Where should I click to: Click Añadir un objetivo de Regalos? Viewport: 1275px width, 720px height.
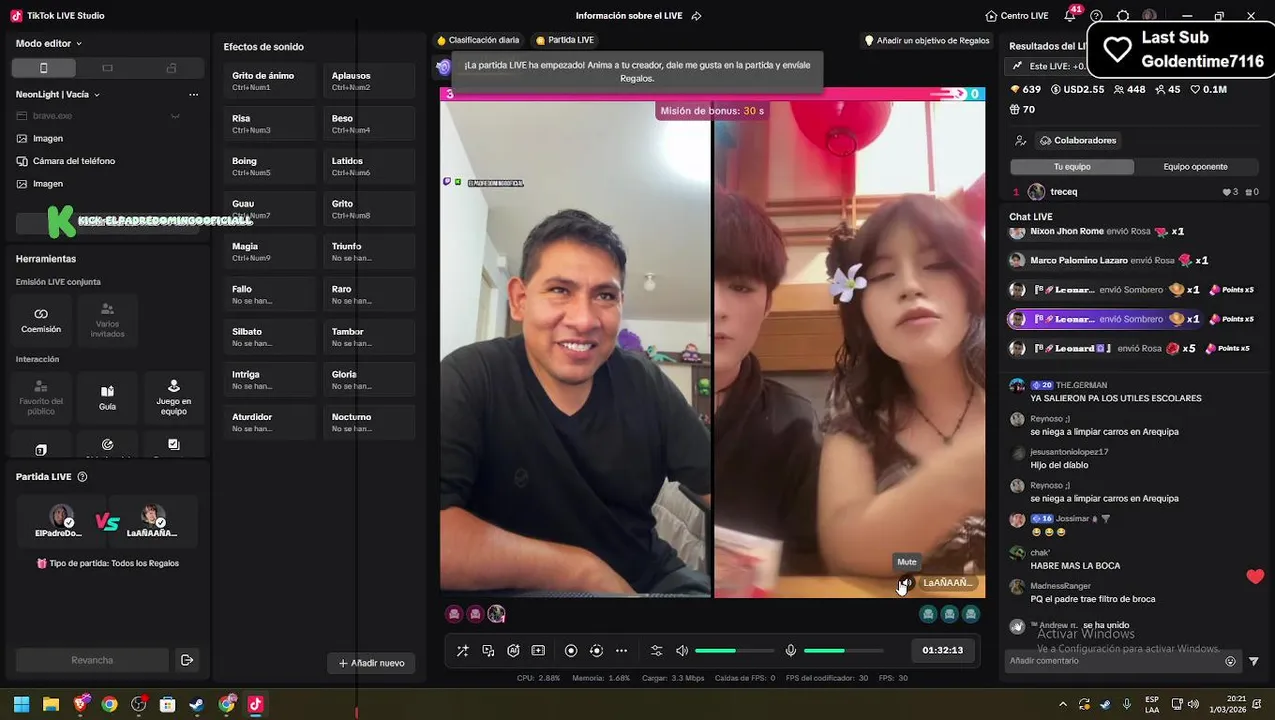coord(927,41)
